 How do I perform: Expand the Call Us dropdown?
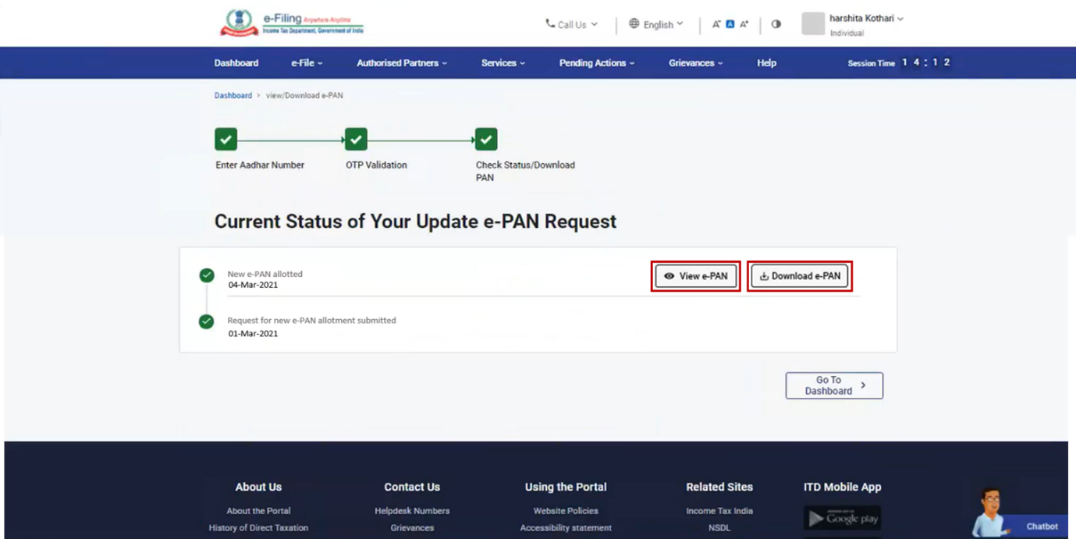[571, 24]
